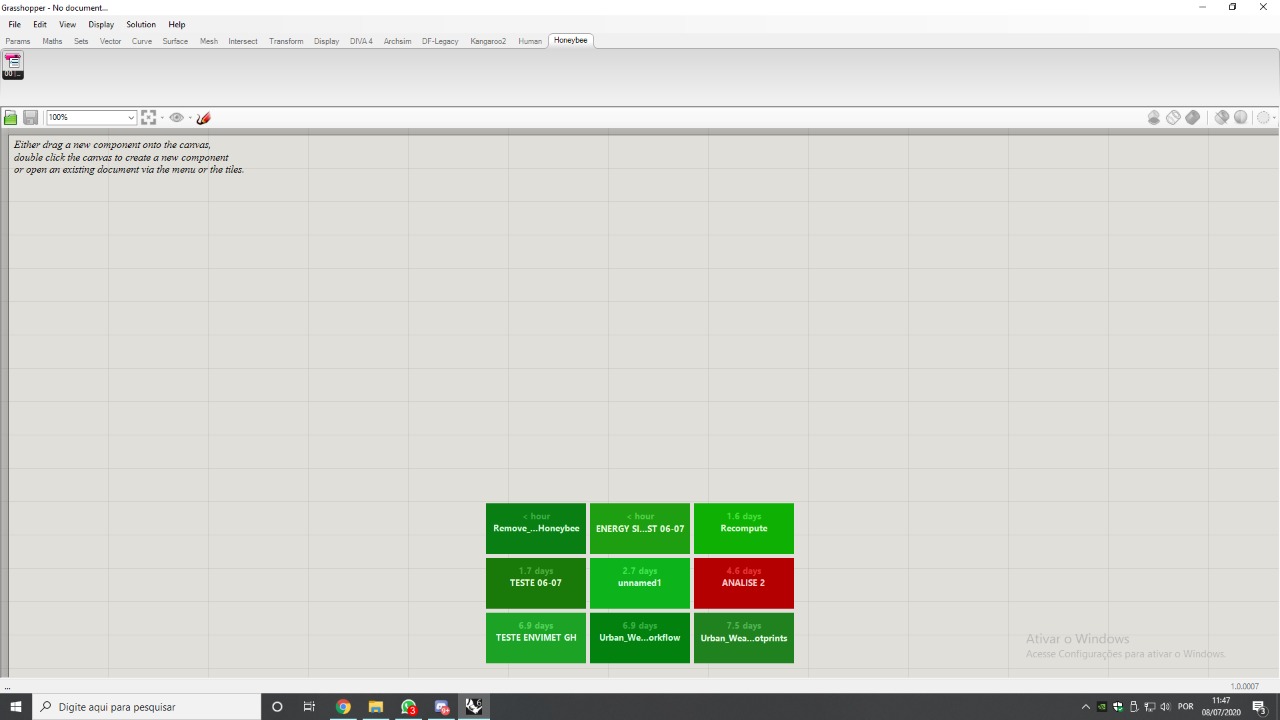
Task: Switch to the Kangaroo2 tab
Action: (x=488, y=41)
